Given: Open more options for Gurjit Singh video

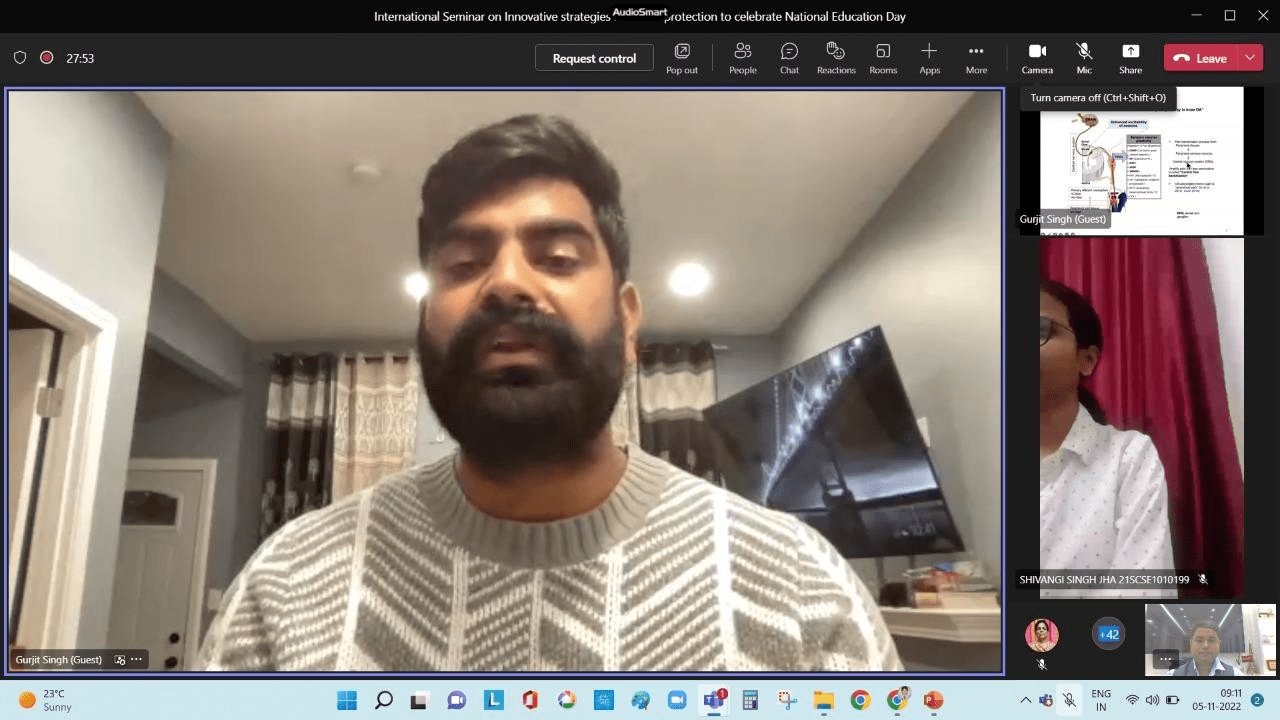Looking at the screenshot, I should 136,660.
